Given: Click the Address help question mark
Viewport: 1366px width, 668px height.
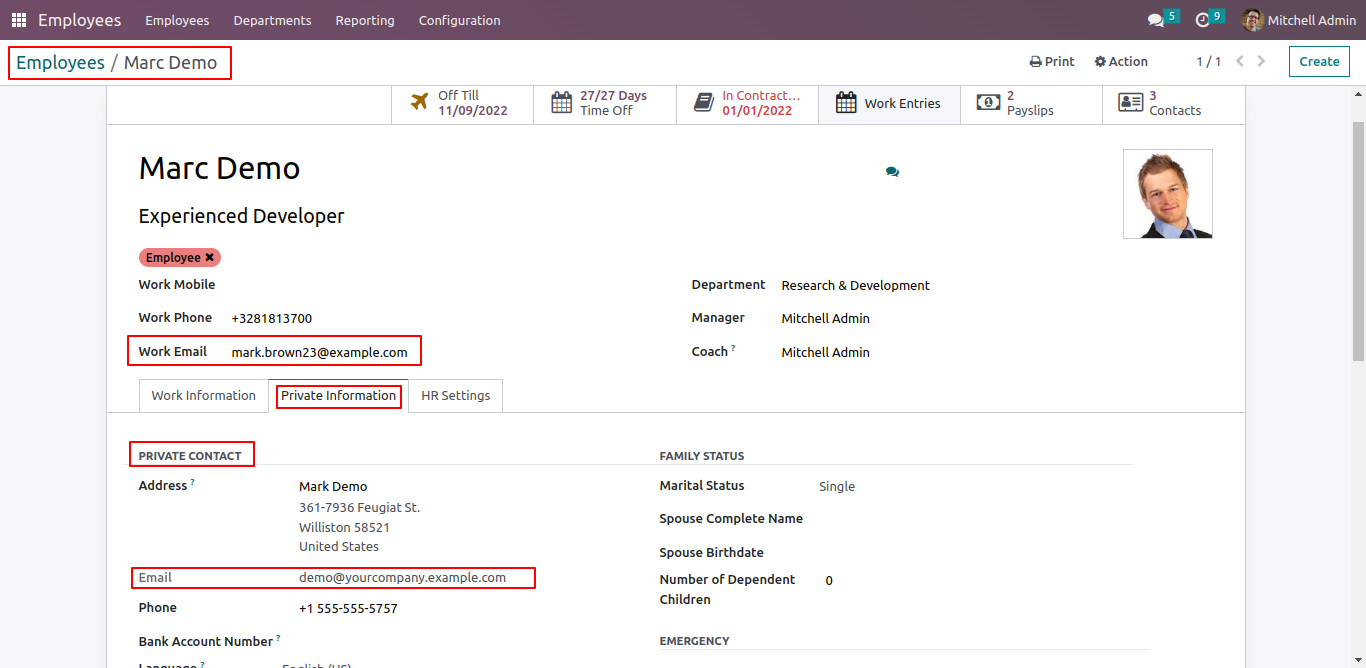Looking at the screenshot, I should click(x=192, y=482).
